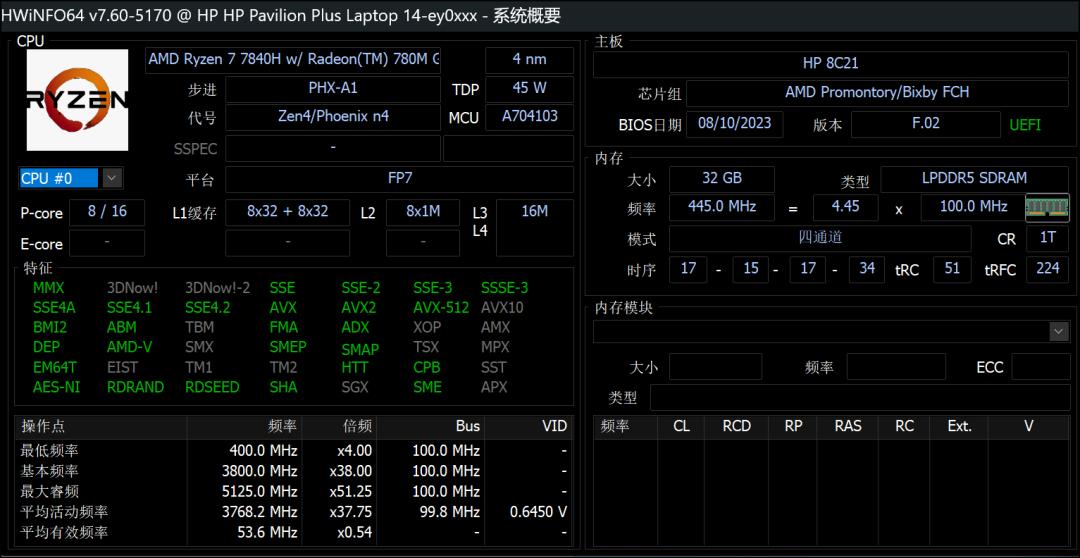Screen dimensions: 1080x558
Task: Click the Zen4/Phoenix n4 codename field
Action: pyautogui.click(x=333, y=117)
